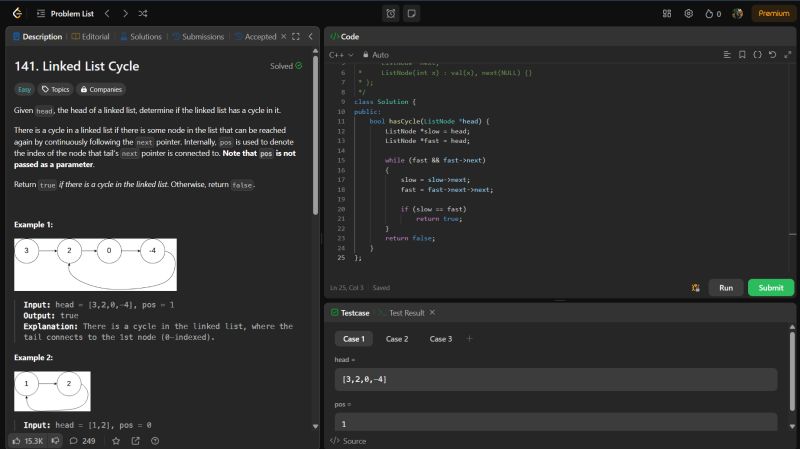
Task: Open the alarm clock timer
Action: (x=391, y=14)
